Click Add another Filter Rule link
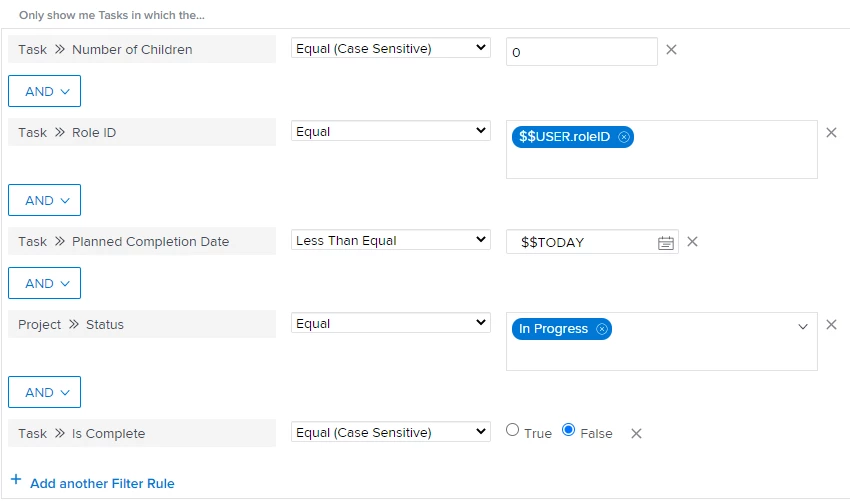 pos(102,484)
